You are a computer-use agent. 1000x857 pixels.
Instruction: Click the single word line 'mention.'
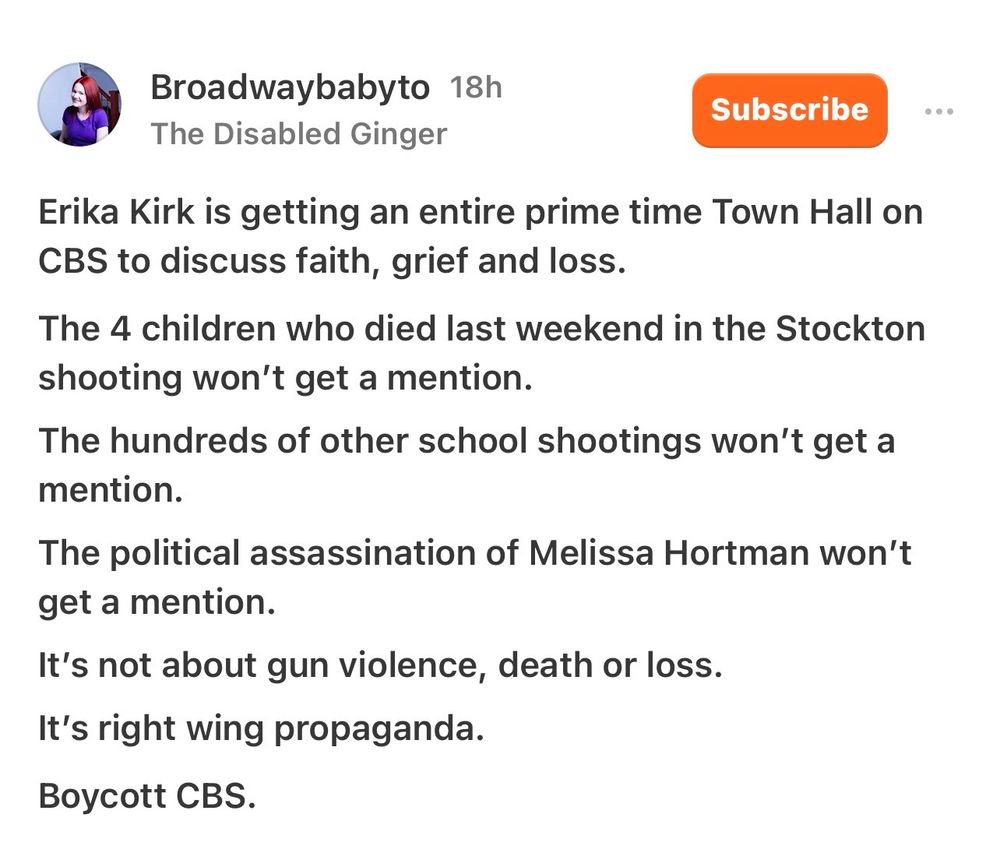tap(105, 489)
